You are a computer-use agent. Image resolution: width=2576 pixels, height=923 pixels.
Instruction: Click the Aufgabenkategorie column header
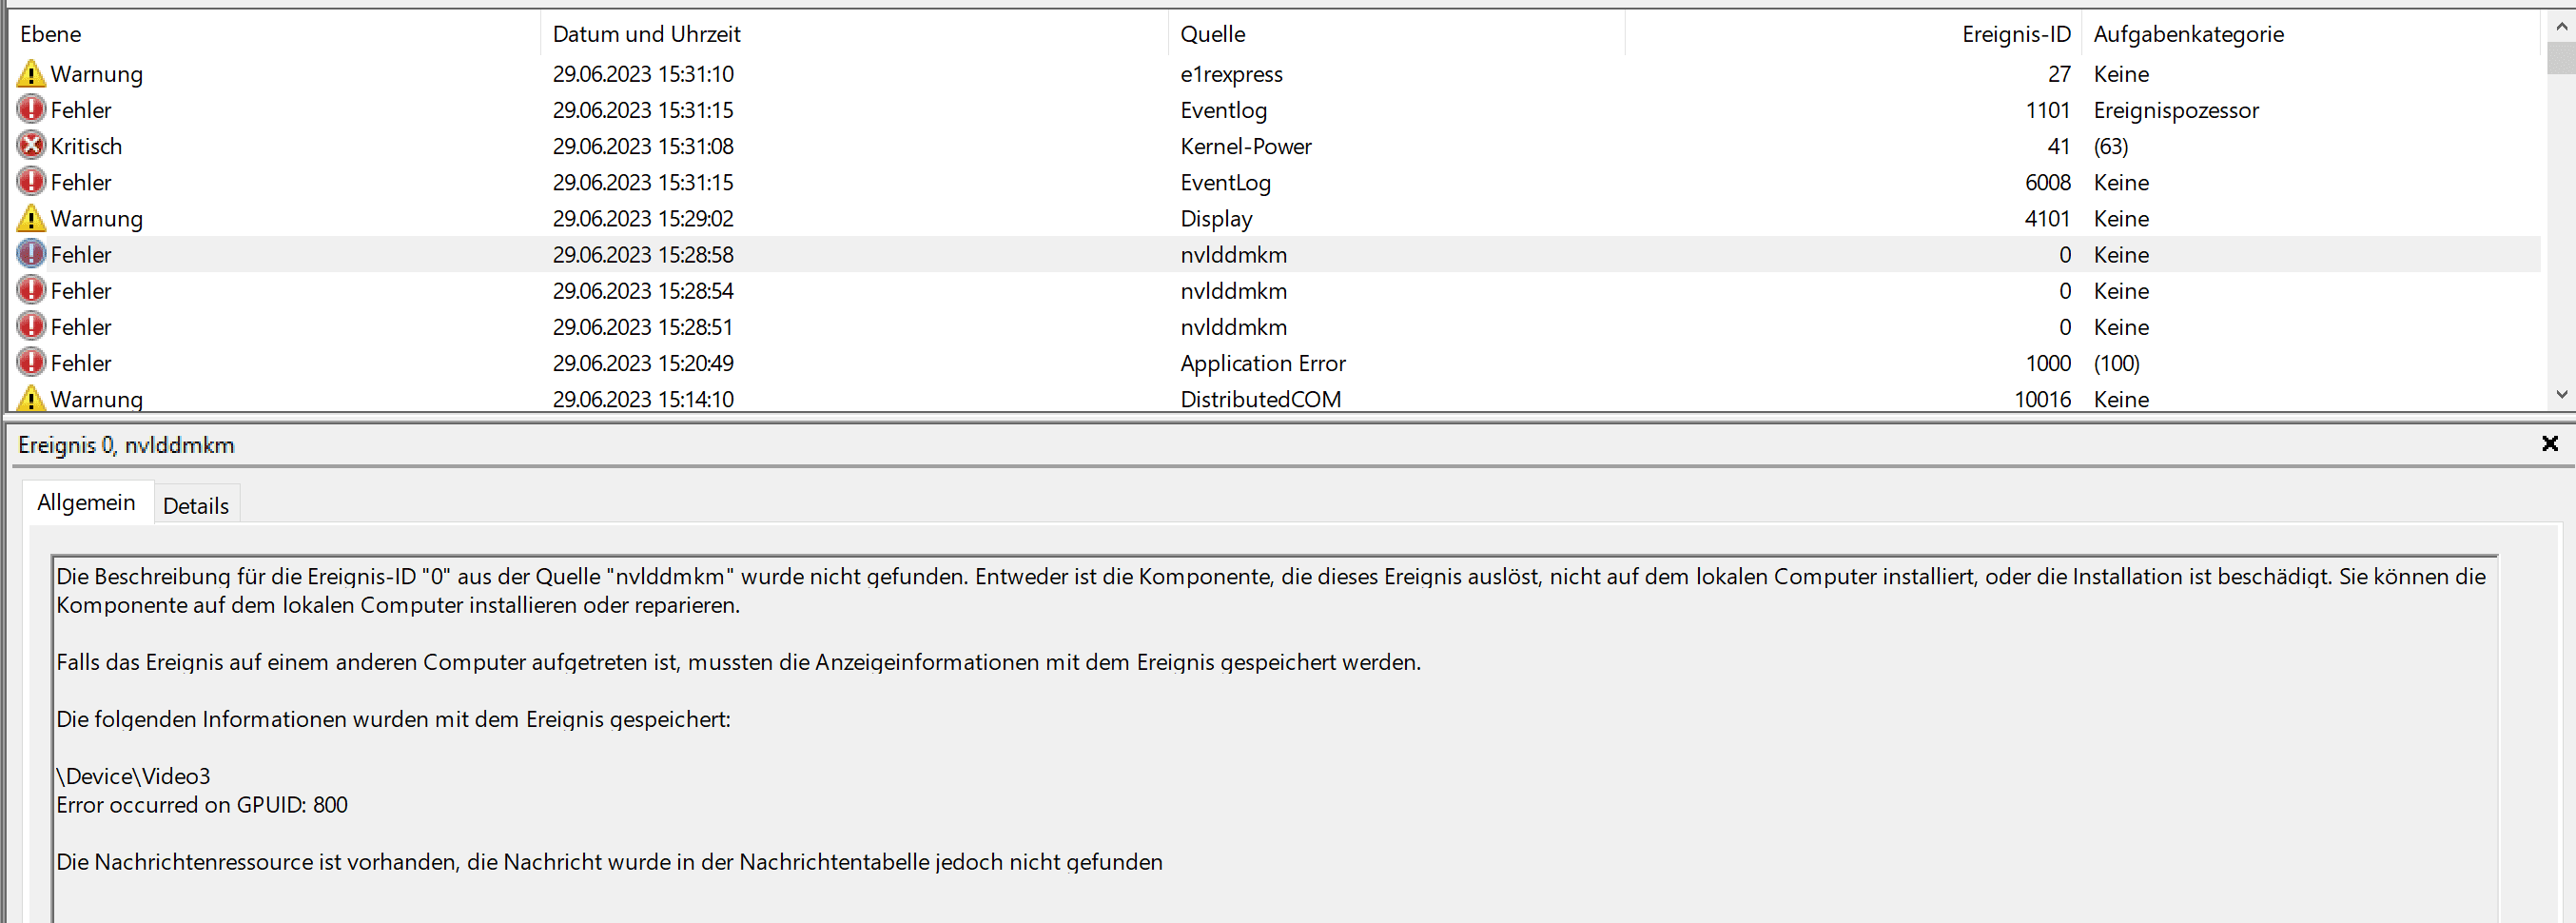tap(2188, 34)
